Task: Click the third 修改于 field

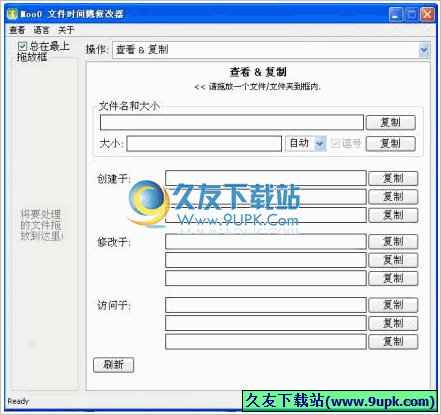Action: (x=266, y=278)
